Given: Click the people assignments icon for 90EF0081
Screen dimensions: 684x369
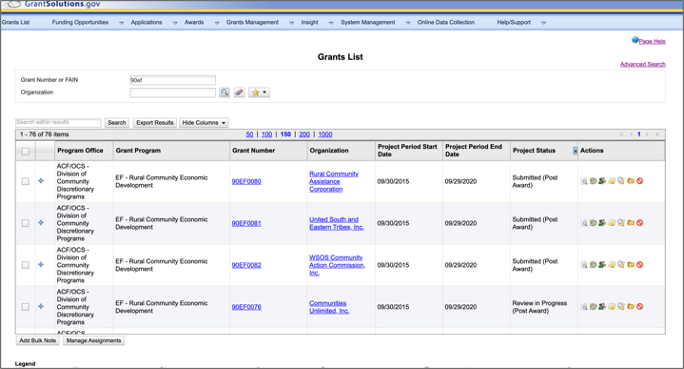Looking at the screenshot, I should (x=602, y=223).
